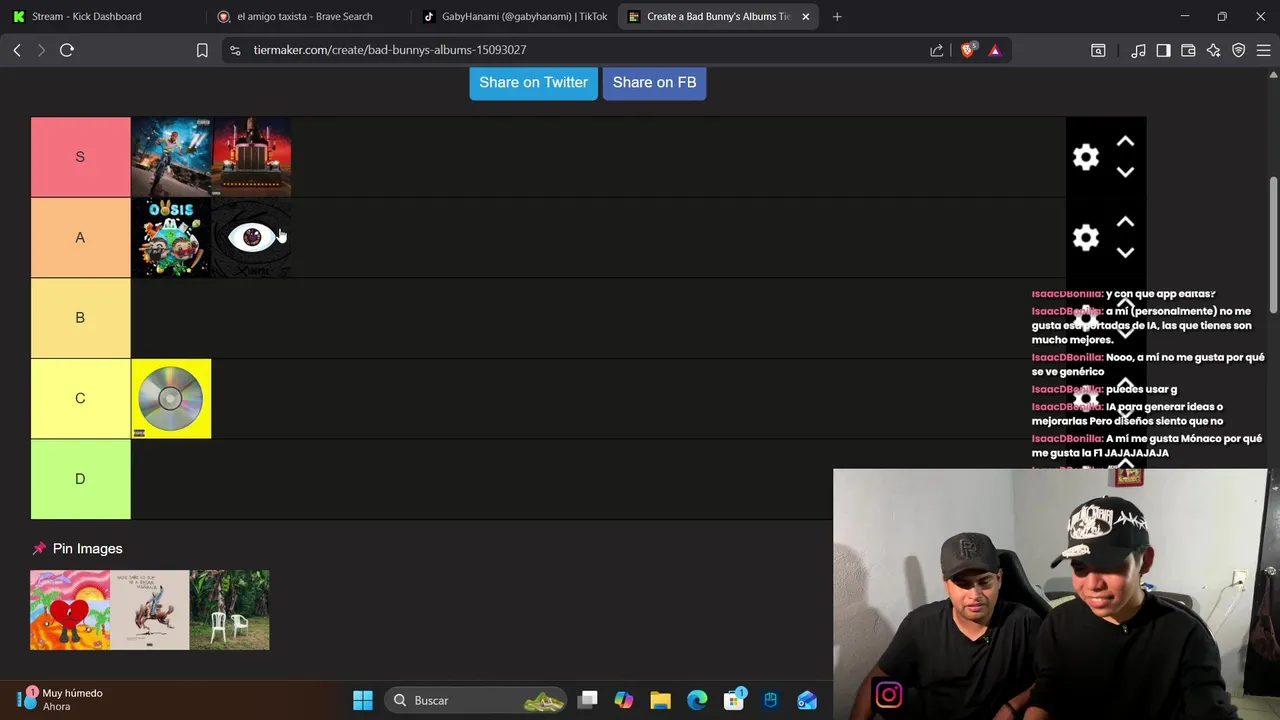Screen dimensions: 1280x720
Task: Select the eye album cover in A tier
Action: (x=252, y=237)
